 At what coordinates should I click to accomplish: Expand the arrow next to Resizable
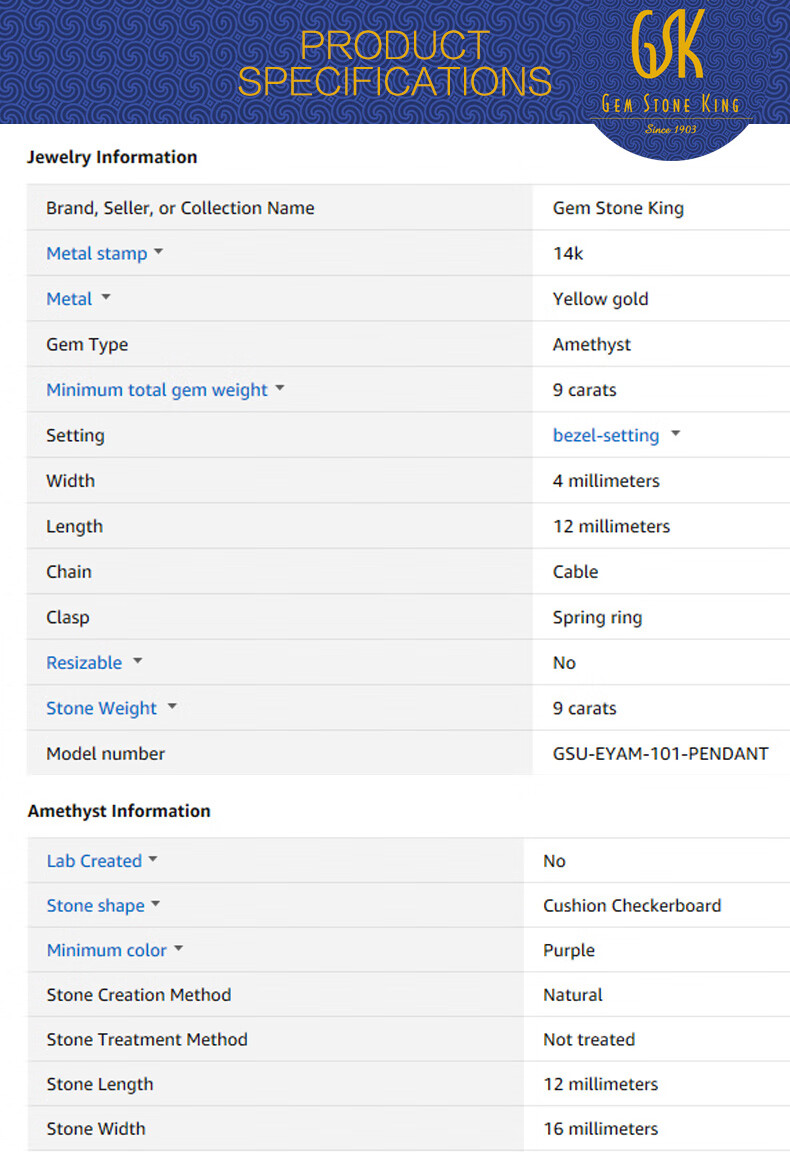click(138, 662)
